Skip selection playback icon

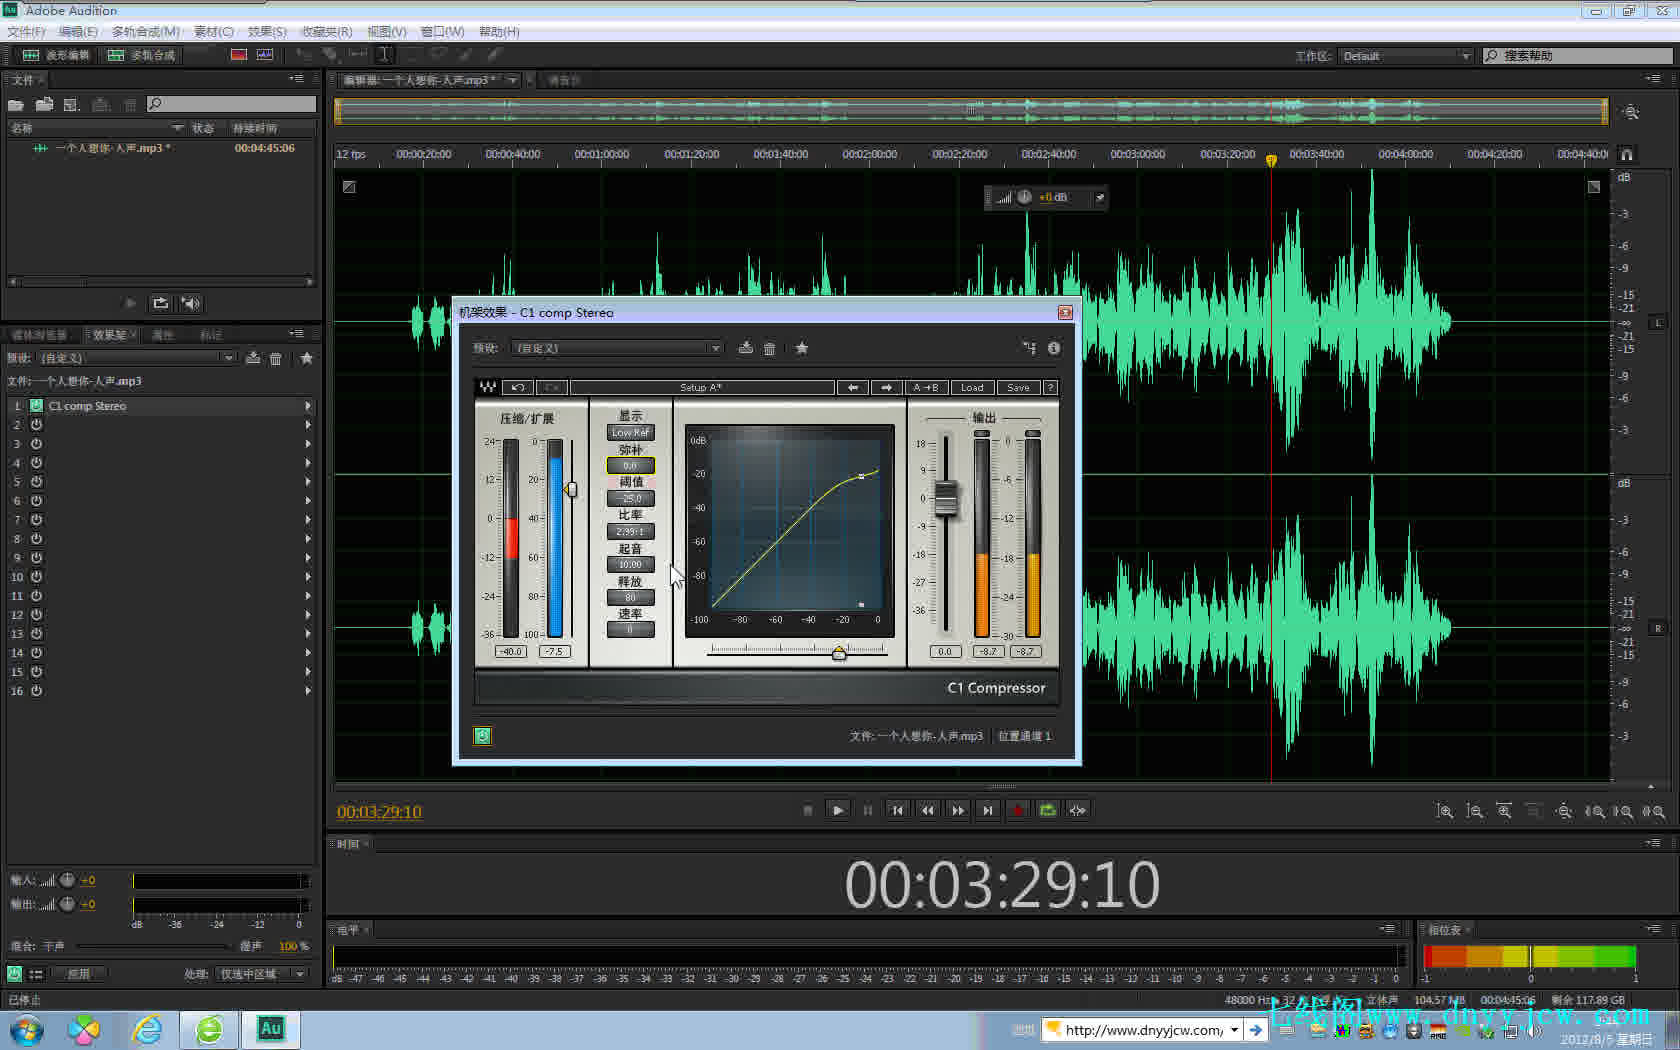pos(1077,810)
